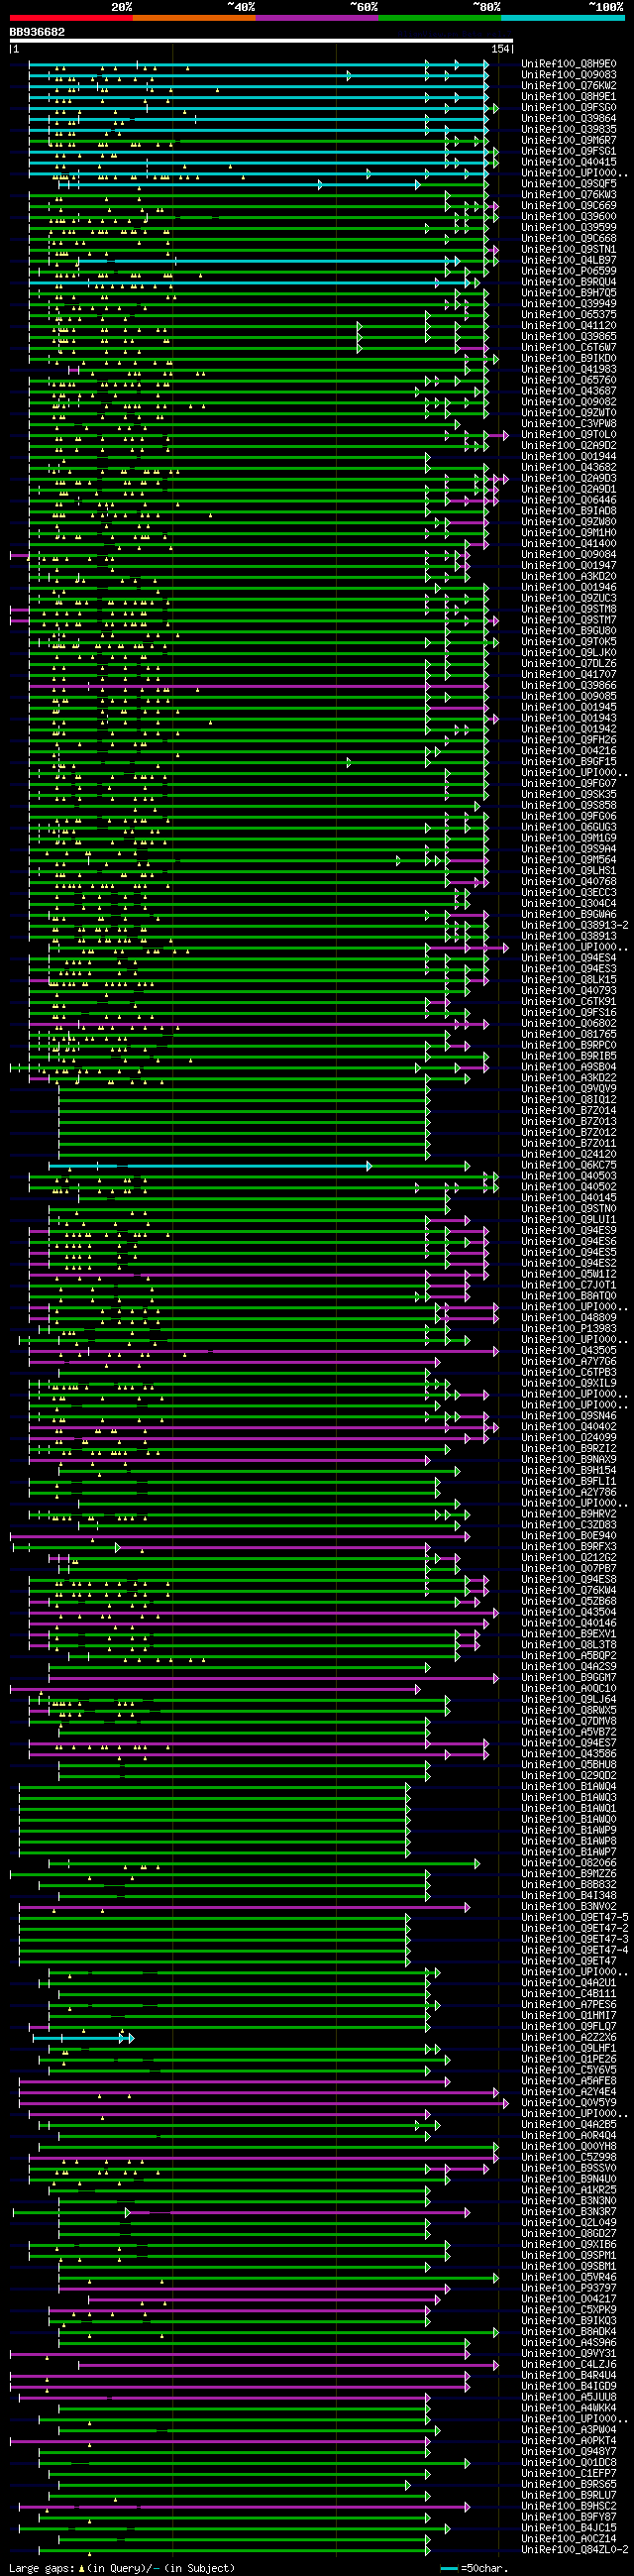Screen dimensions: 634x2576
Task: Select hit UniRef100_Q9M6R7
Action: 569,141
